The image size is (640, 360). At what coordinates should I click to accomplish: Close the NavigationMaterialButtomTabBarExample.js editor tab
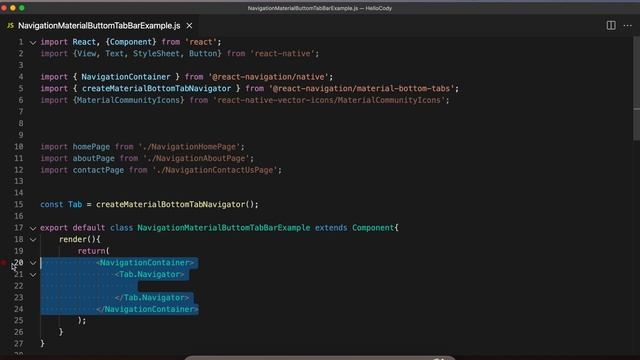tap(189, 26)
